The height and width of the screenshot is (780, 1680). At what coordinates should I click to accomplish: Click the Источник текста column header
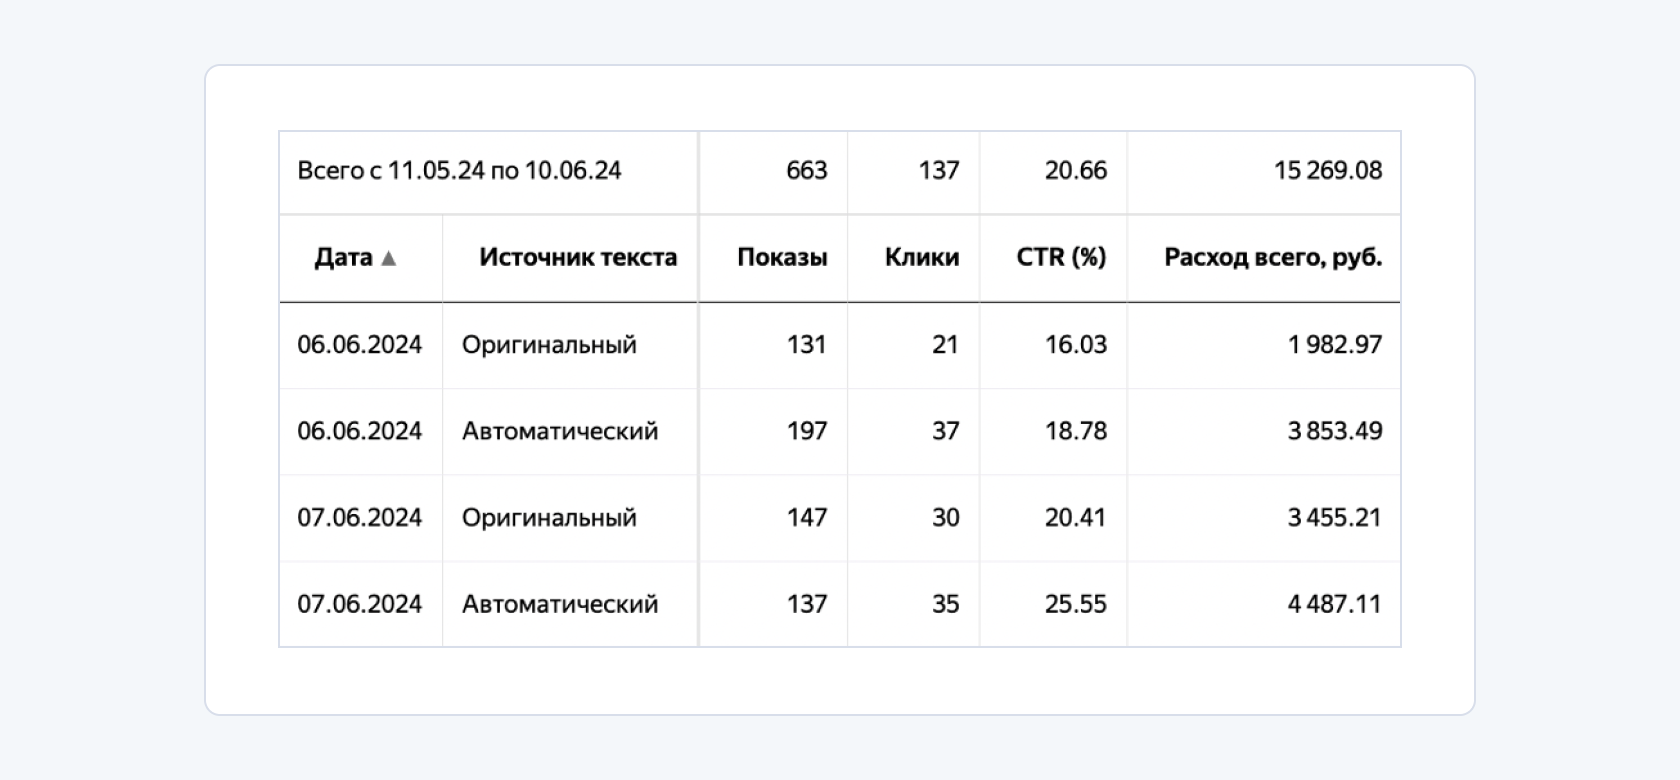click(578, 257)
